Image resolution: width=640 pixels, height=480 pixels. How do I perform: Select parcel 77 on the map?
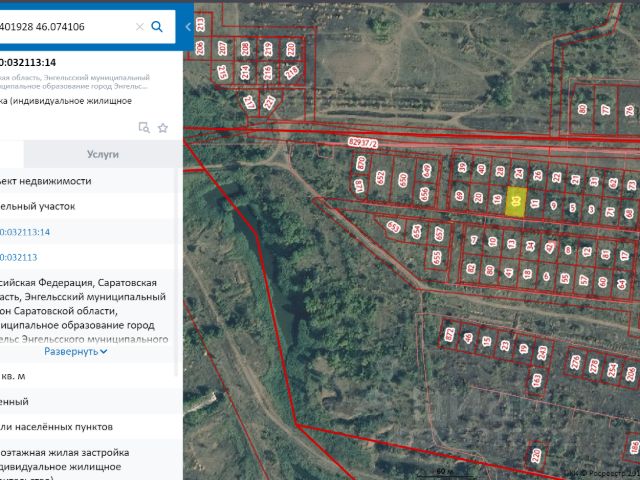(x=606, y=109)
